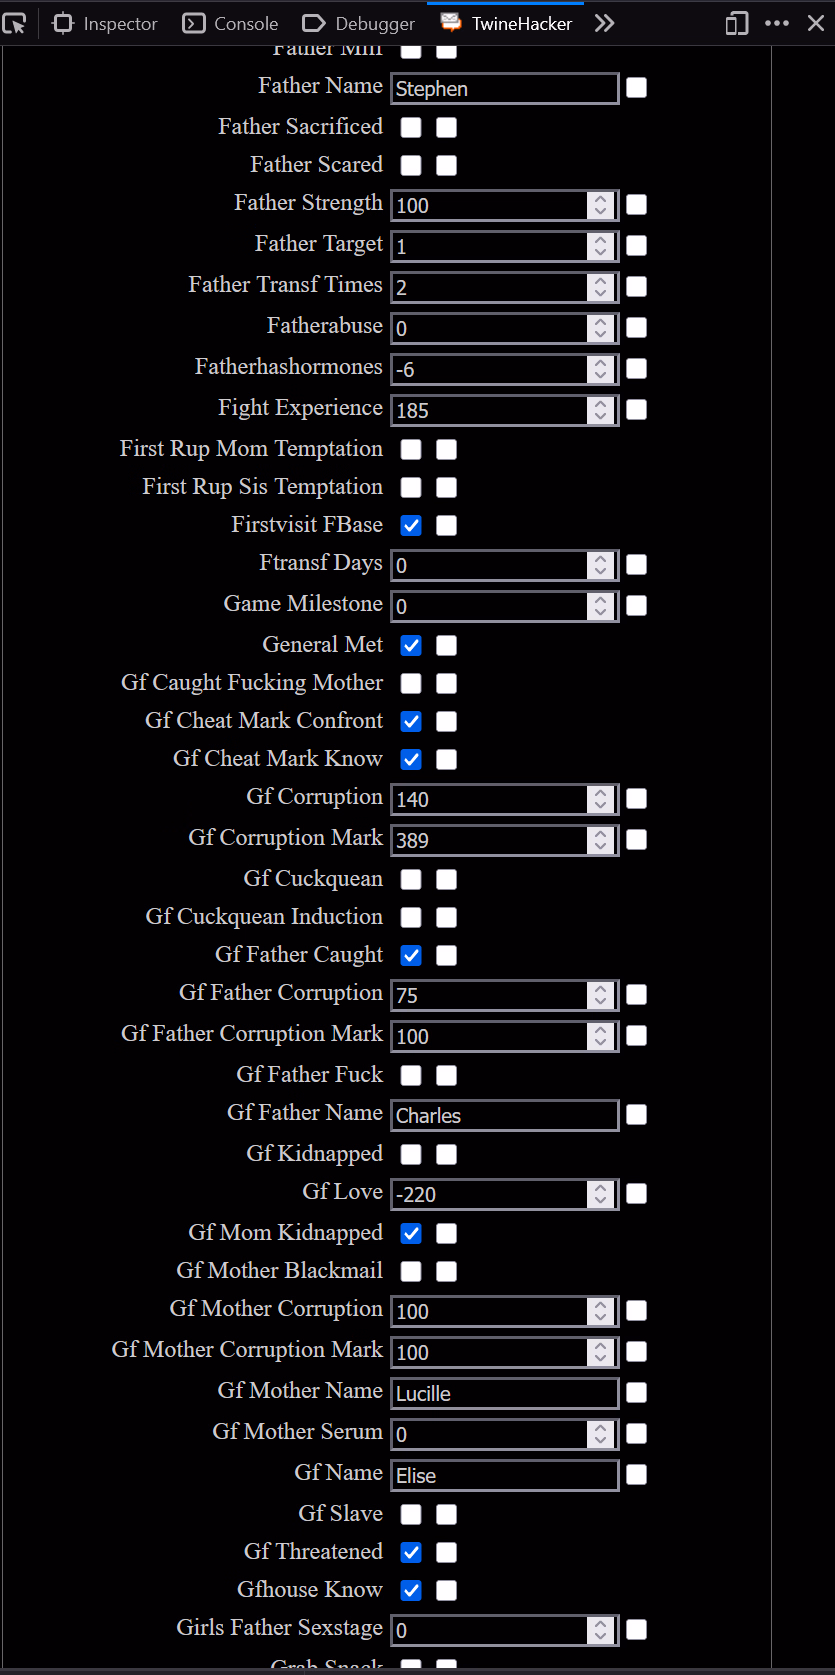
Task: Uncheck the Firstvisit FBase checkbox
Action: pyautogui.click(x=411, y=525)
